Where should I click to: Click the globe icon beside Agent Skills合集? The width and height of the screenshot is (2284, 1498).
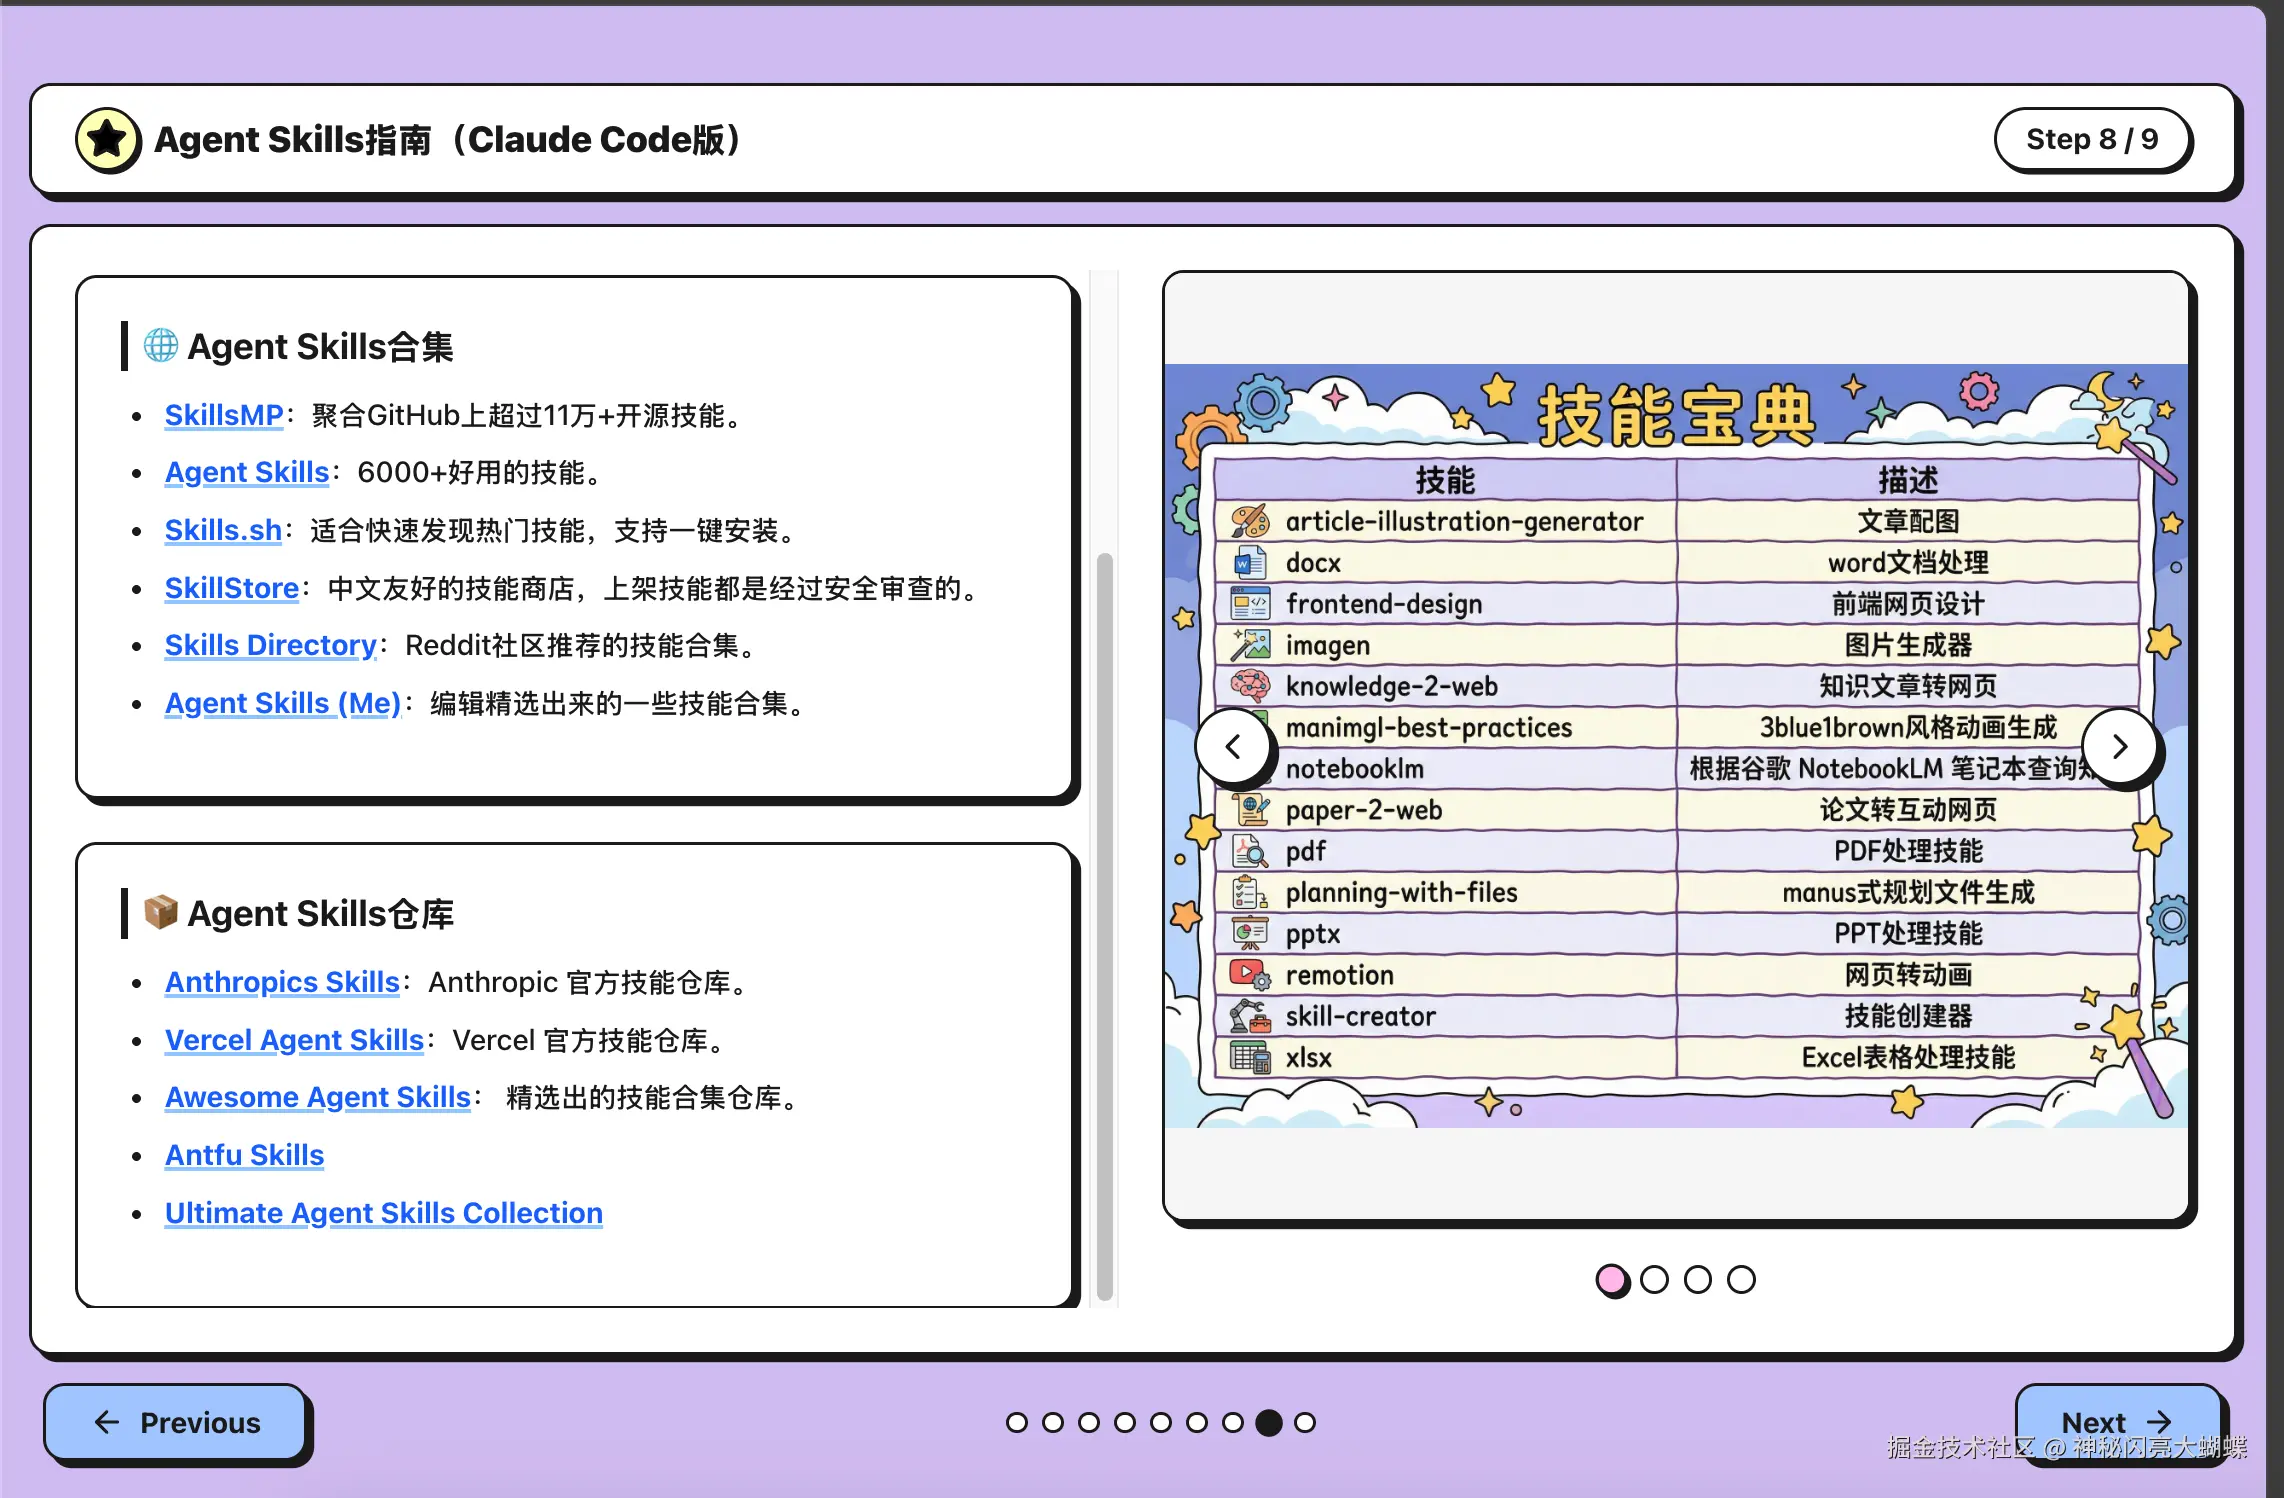[160, 345]
